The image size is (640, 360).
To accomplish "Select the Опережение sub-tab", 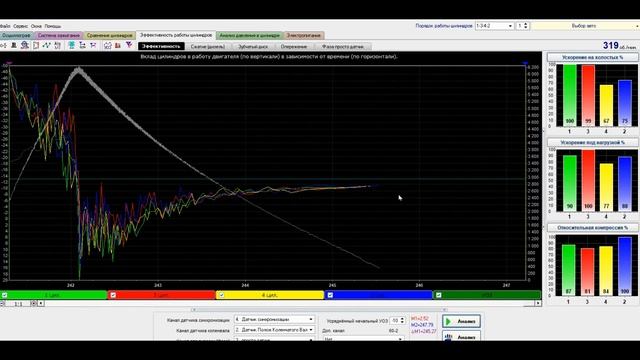I will (x=294, y=47).
